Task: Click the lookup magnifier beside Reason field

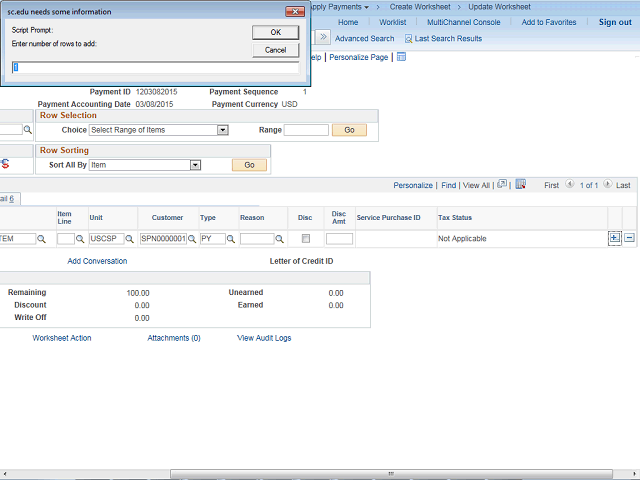Action: tap(280, 239)
